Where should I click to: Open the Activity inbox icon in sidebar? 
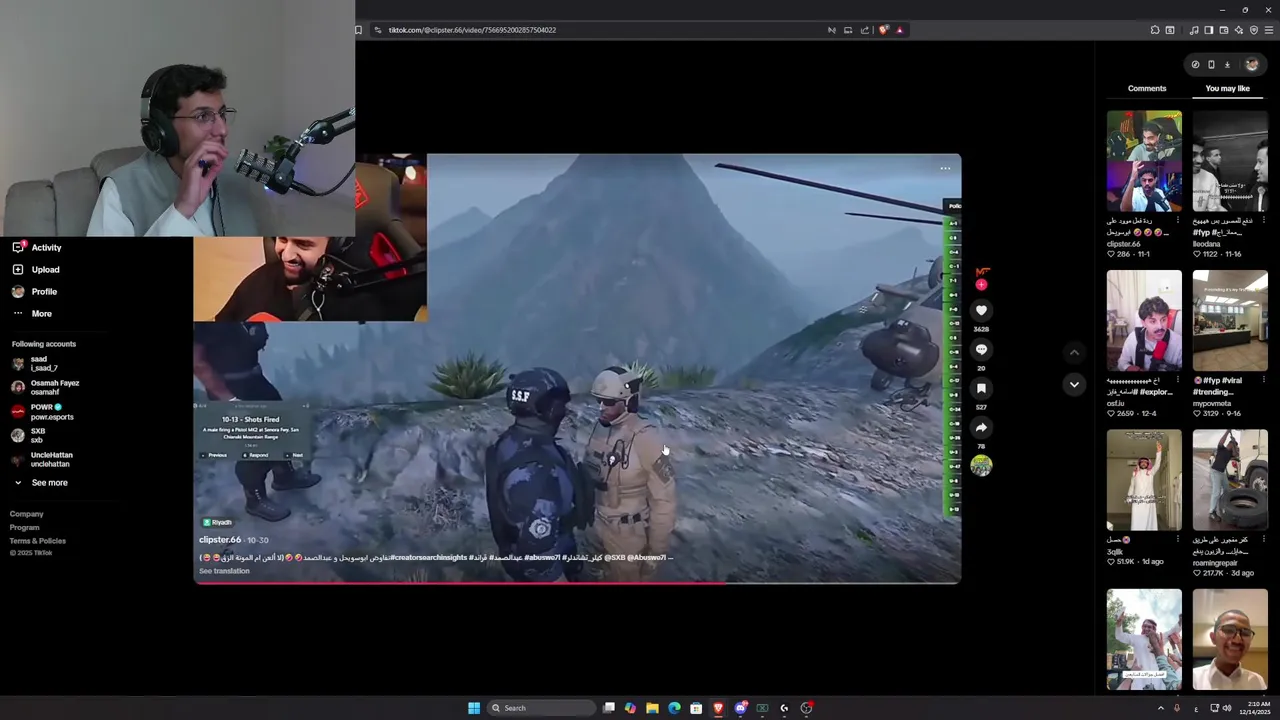click(18, 247)
